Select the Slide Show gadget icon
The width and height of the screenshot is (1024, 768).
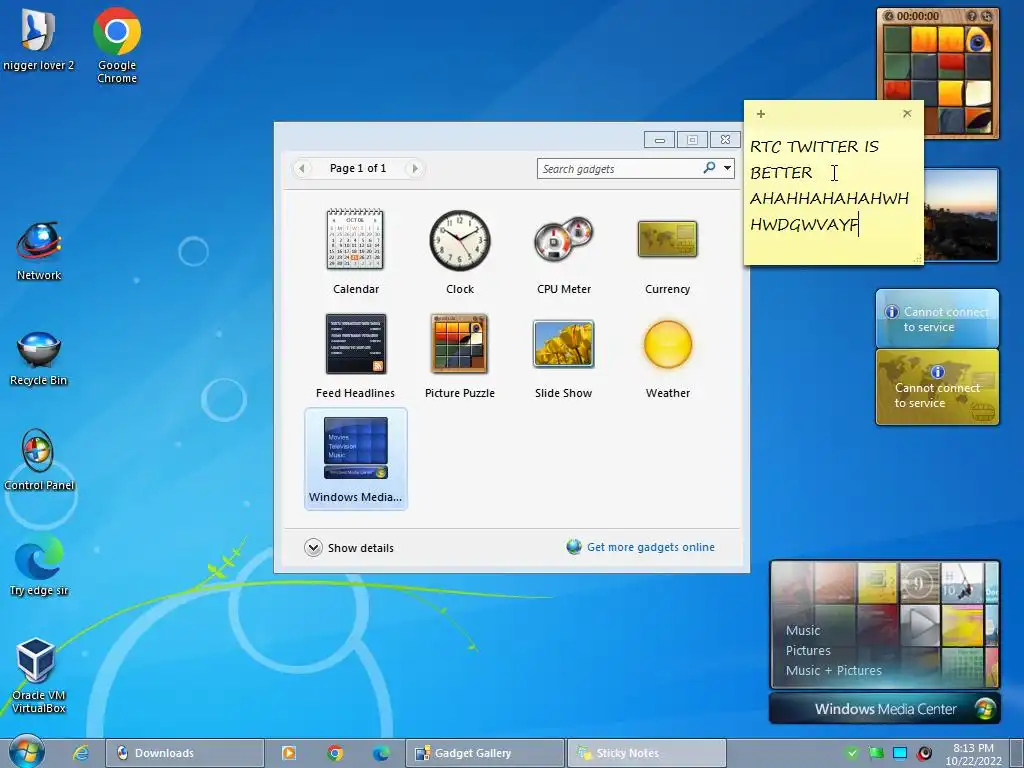tap(564, 344)
